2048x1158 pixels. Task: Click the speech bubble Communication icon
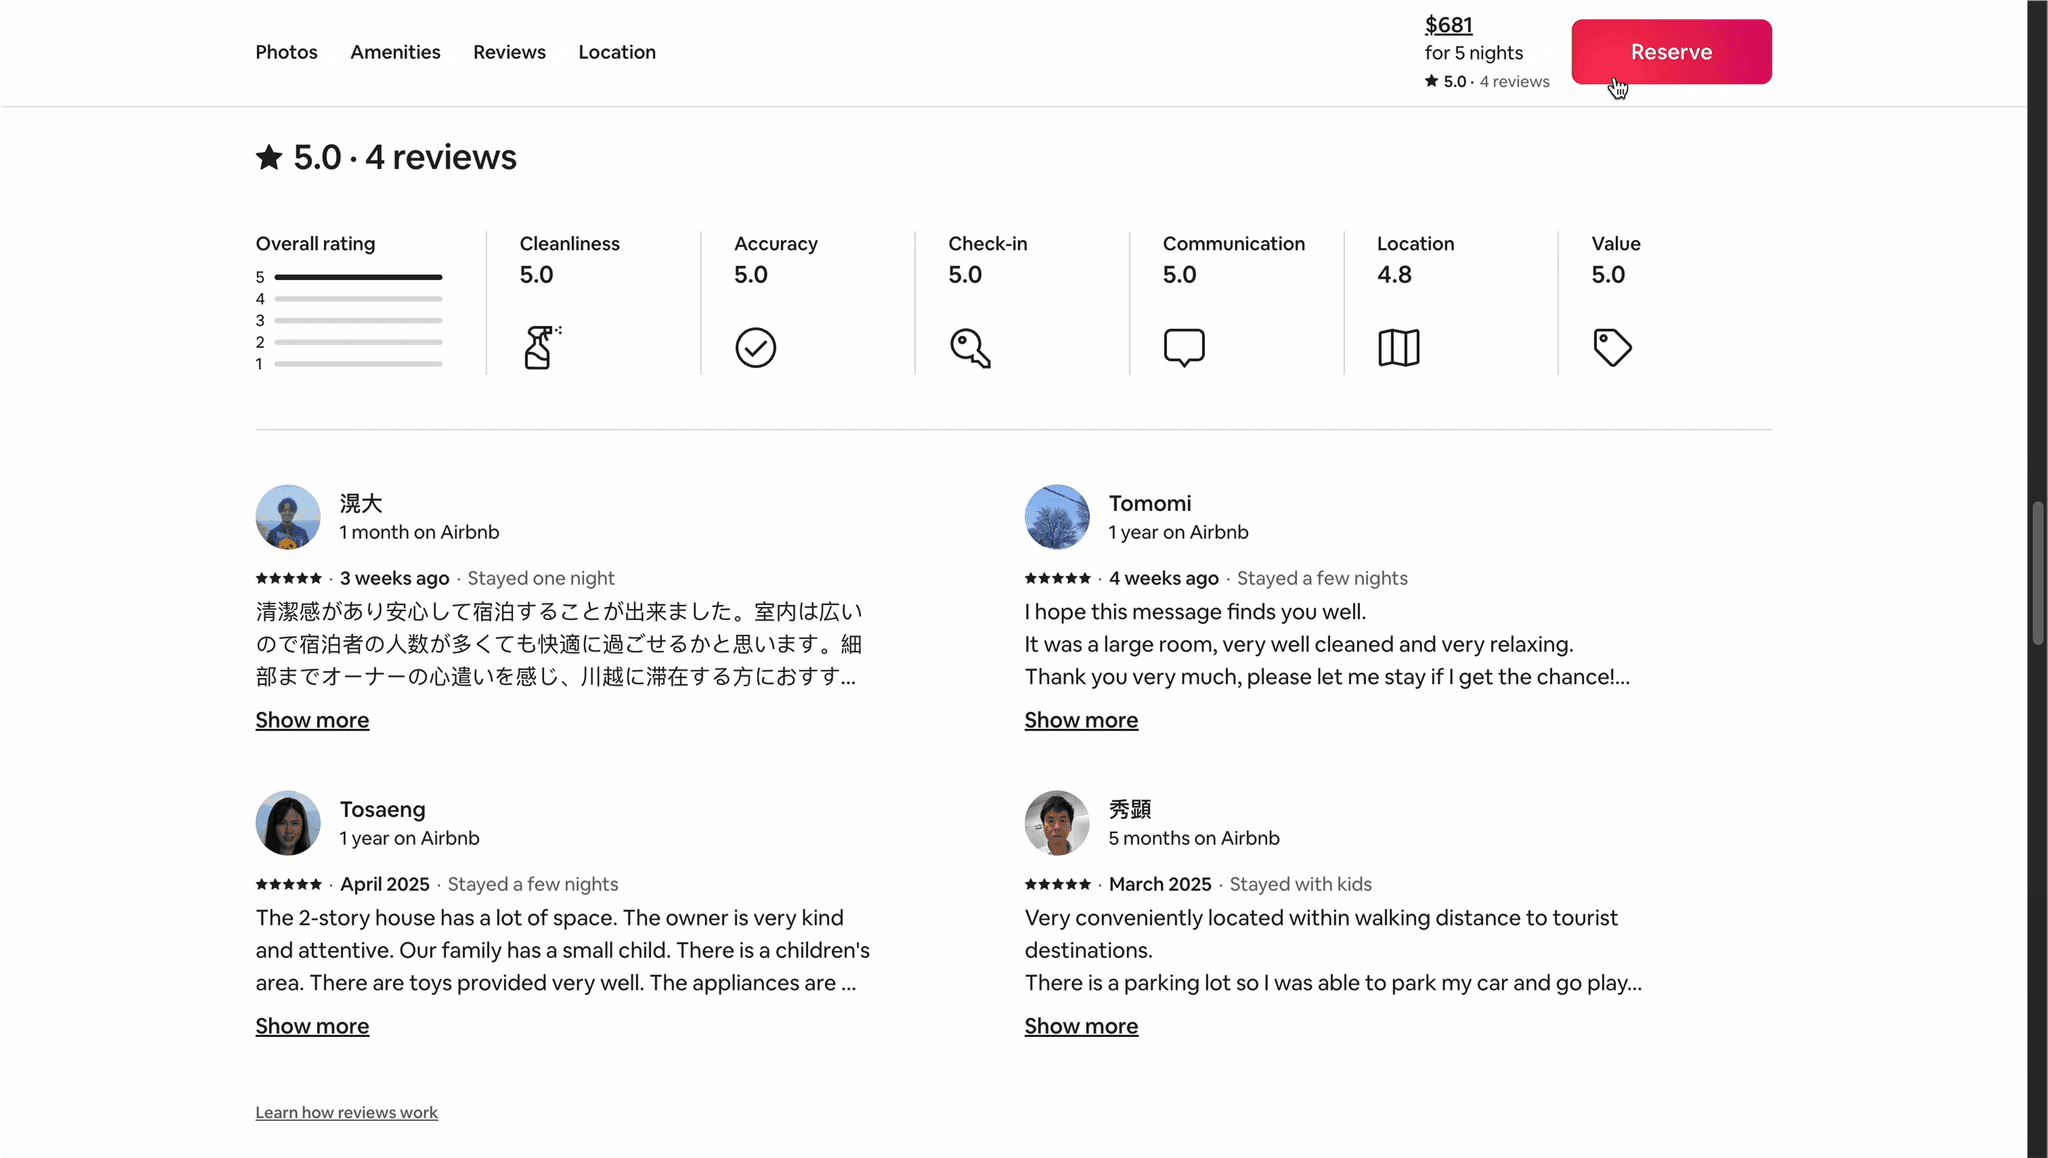(x=1184, y=347)
